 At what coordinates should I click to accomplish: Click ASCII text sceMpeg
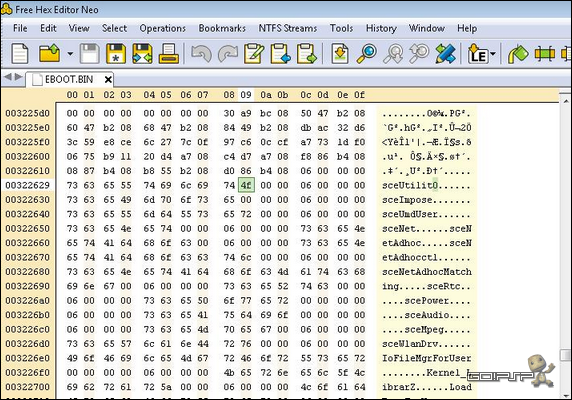(x=424, y=329)
